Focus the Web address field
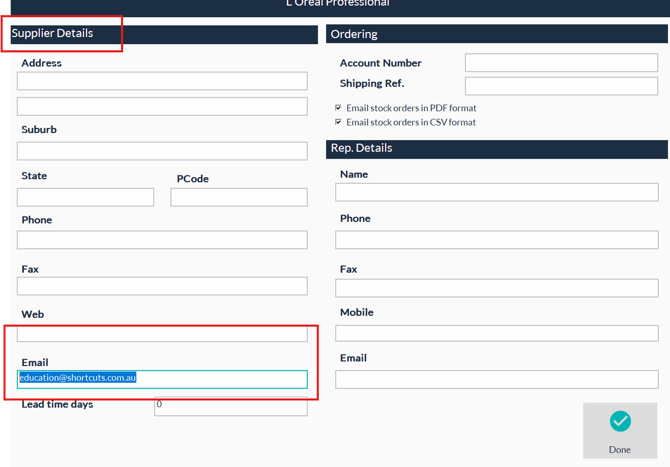670x467 pixels. click(x=162, y=333)
